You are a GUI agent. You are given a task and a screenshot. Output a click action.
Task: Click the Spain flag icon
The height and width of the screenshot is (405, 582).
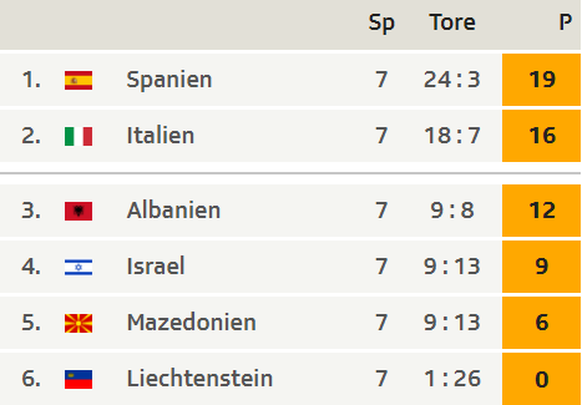(78, 80)
